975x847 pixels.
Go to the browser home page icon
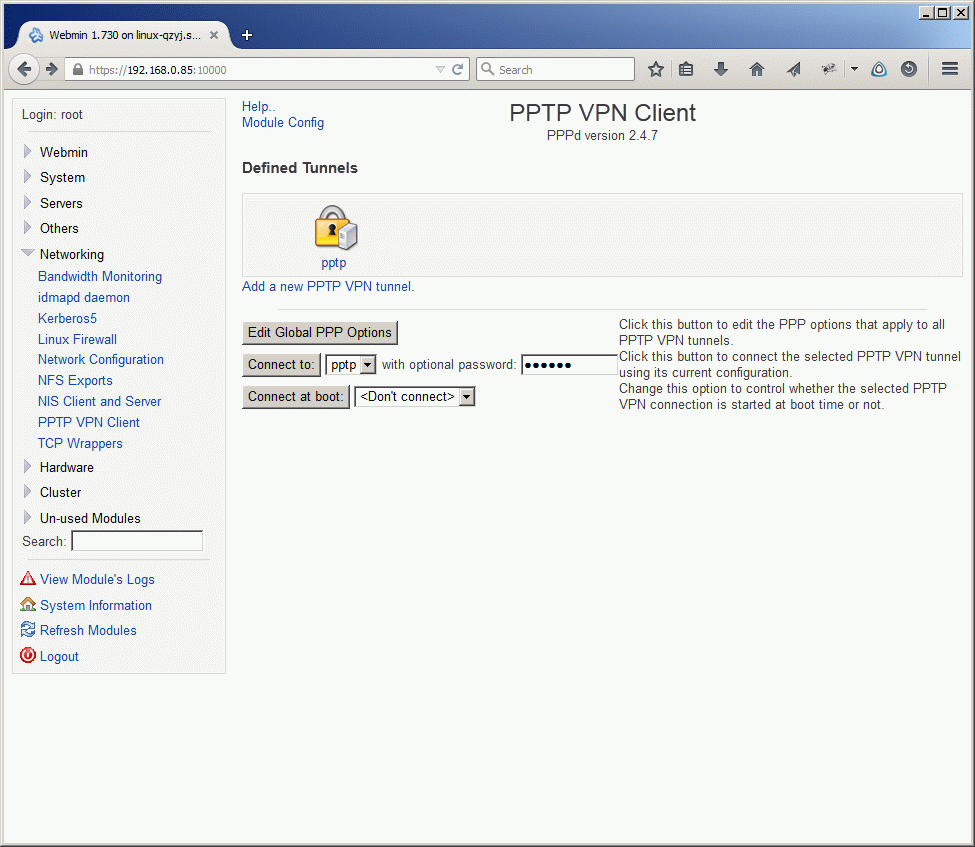click(x=757, y=69)
